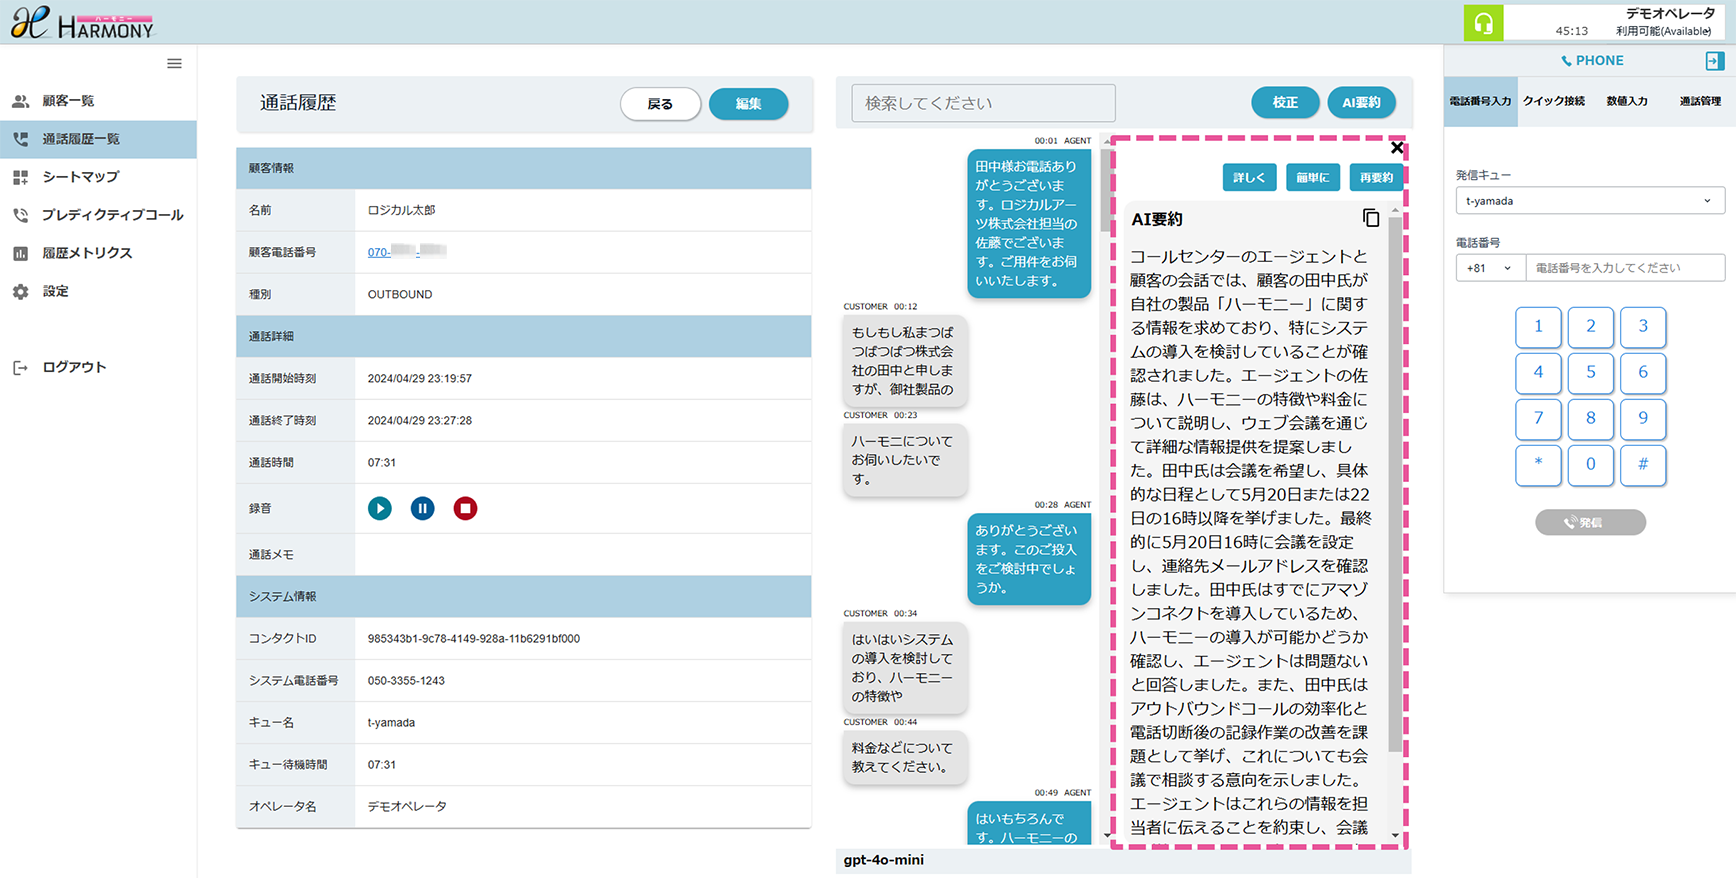
Task: Switch to the 通話管理 tab
Action: 1699,101
